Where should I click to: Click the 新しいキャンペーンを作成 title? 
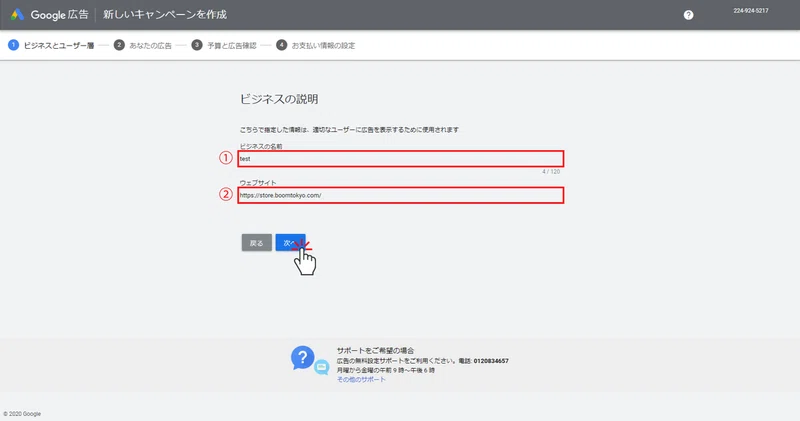[x=165, y=15]
